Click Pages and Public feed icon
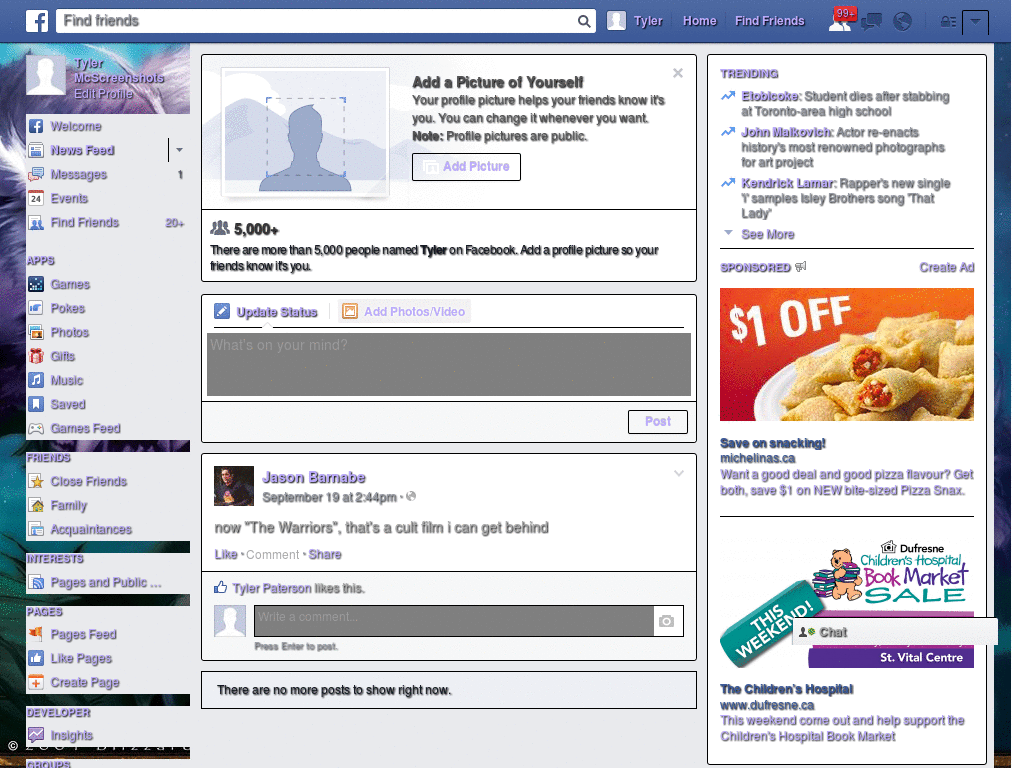The height and width of the screenshot is (768, 1024). (x=36, y=583)
